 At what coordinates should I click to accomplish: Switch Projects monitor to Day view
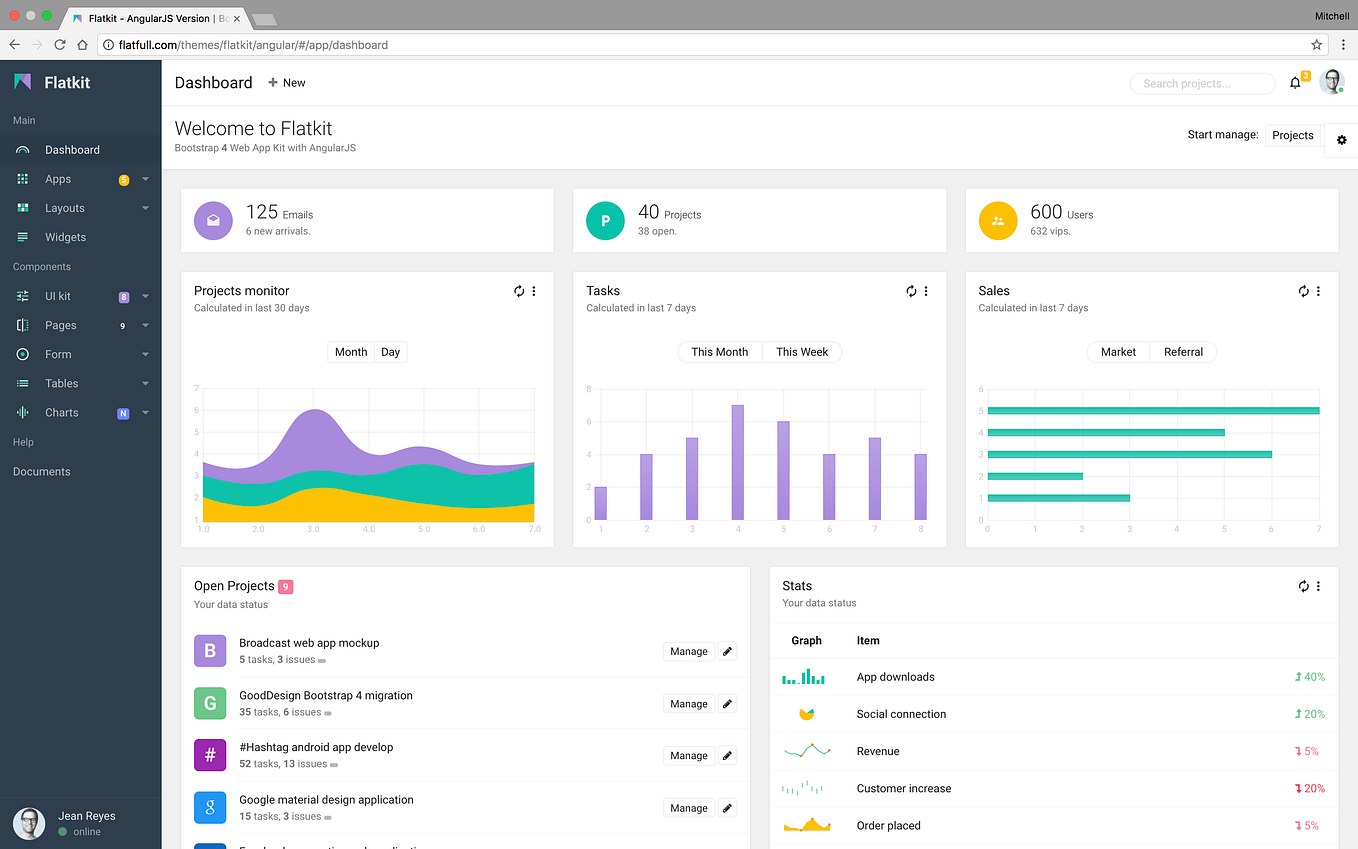click(x=390, y=352)
